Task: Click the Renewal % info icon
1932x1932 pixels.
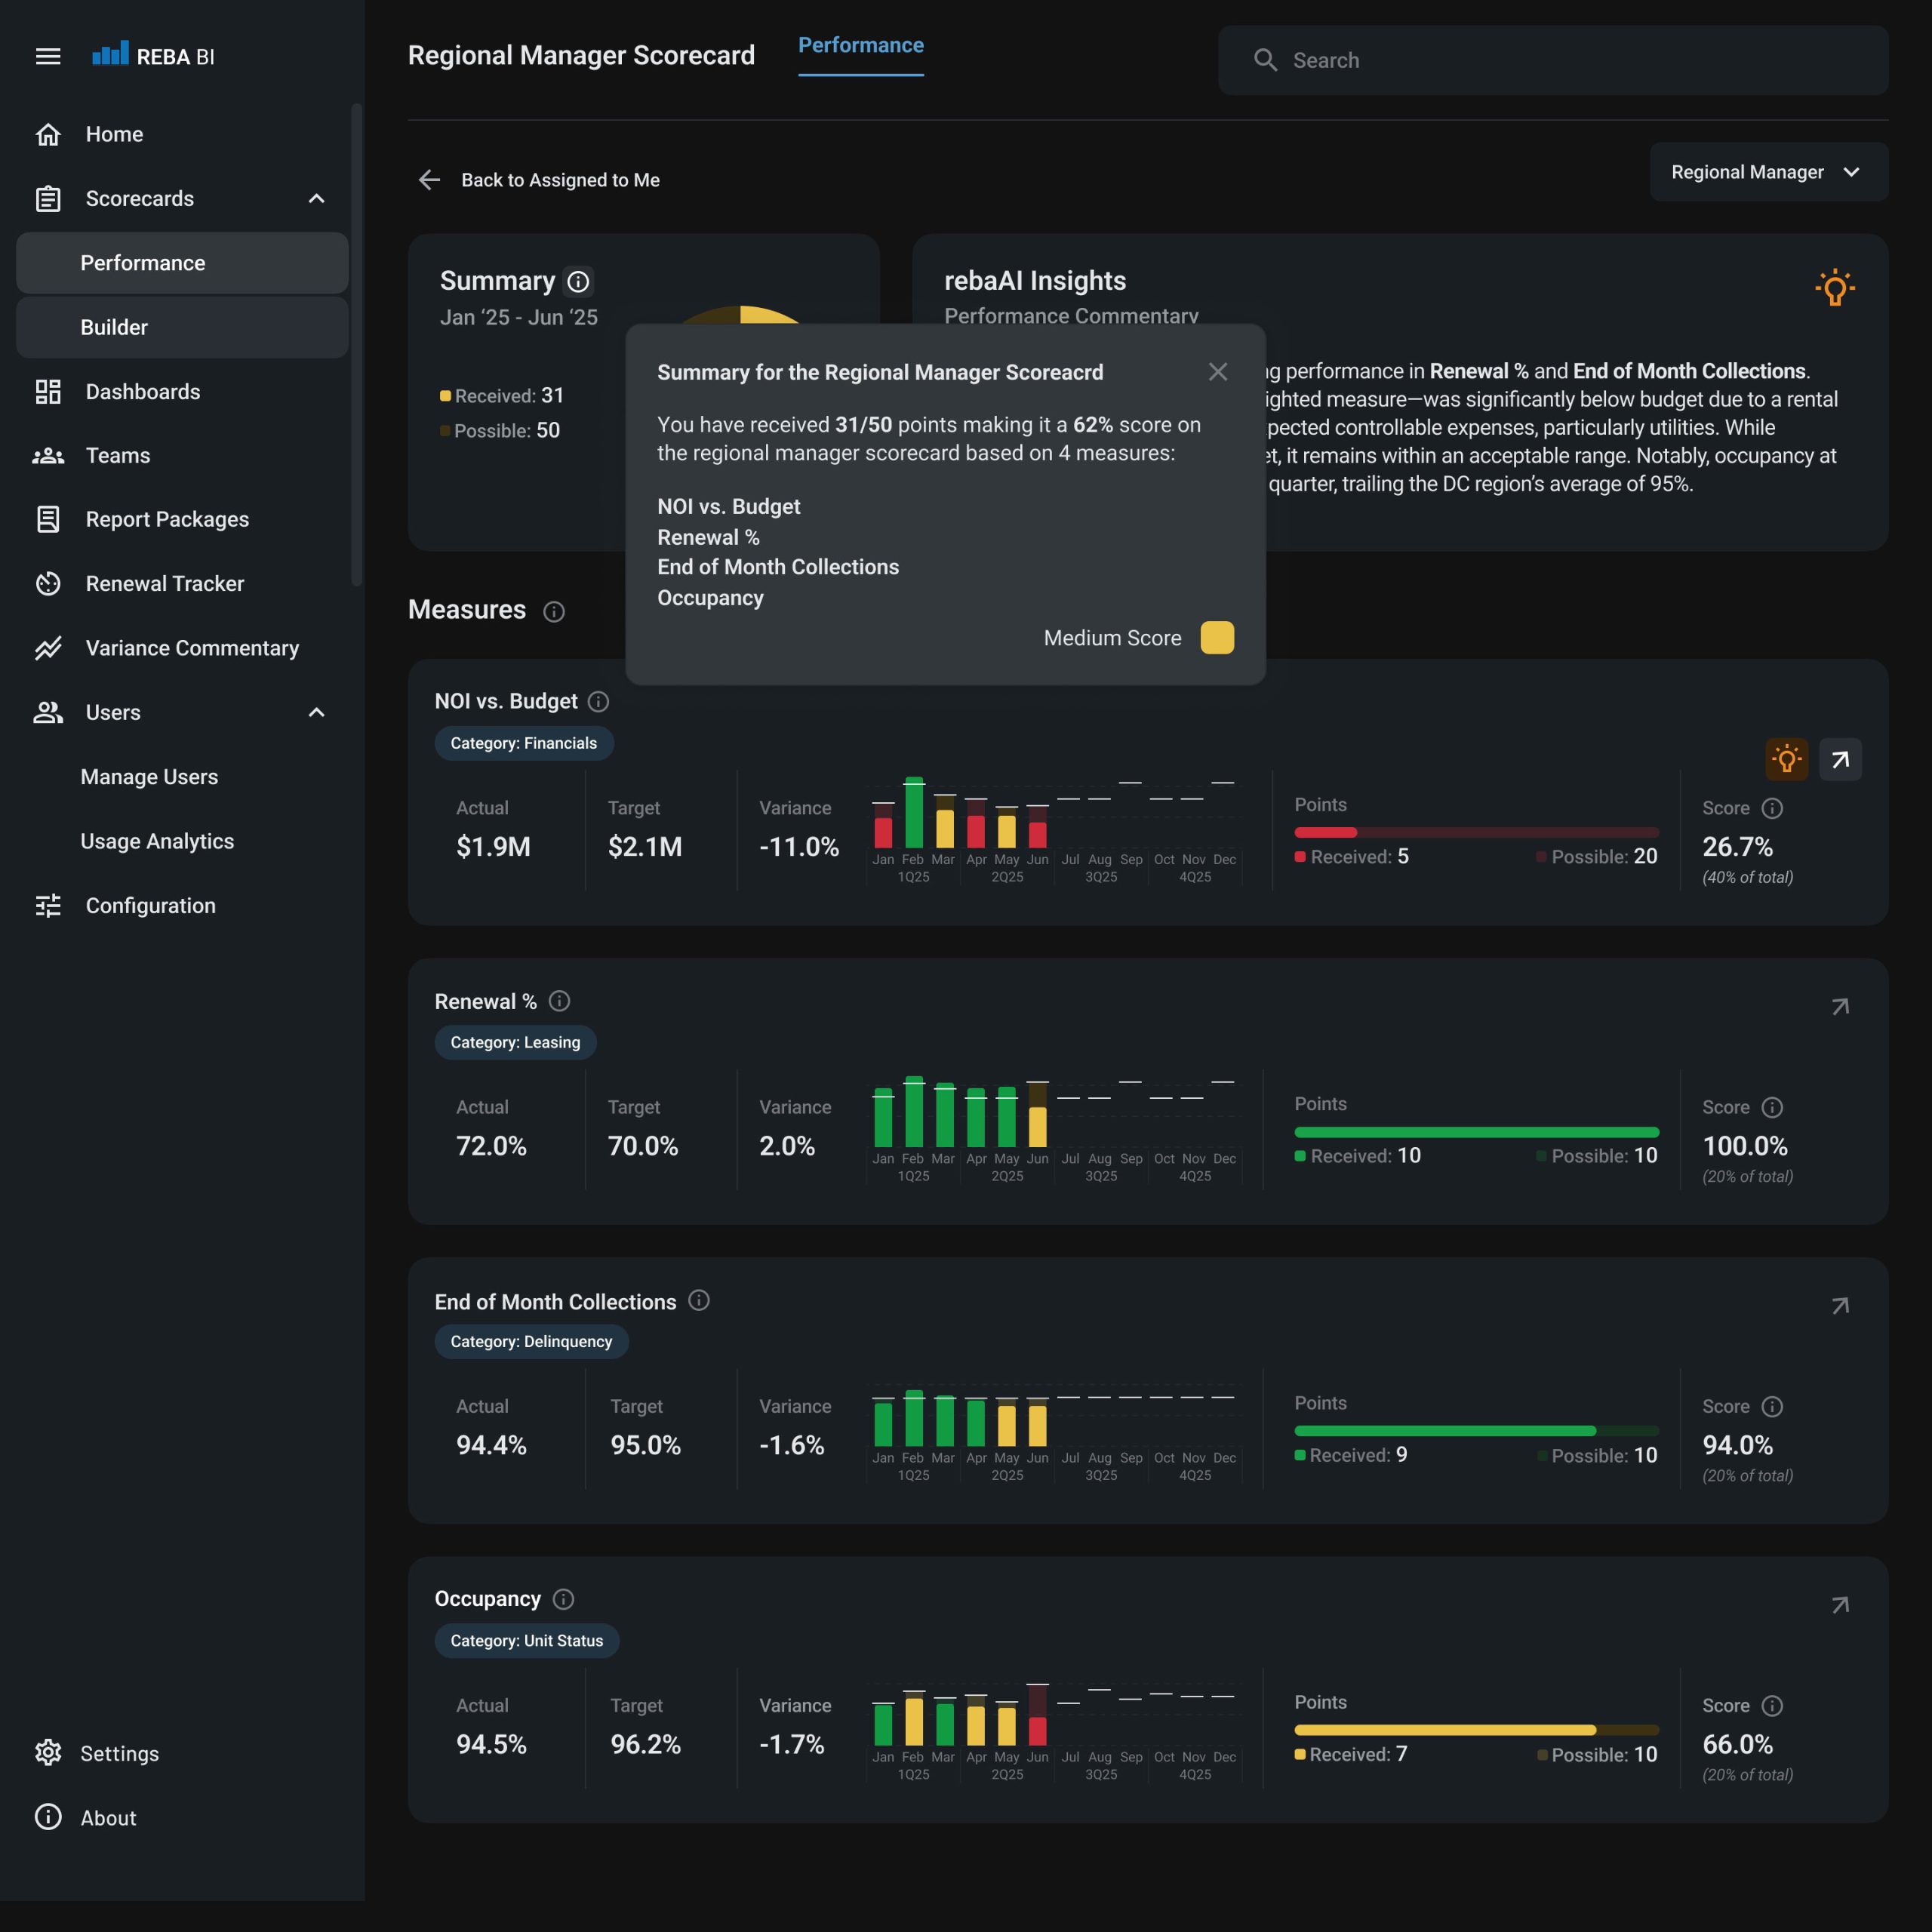Action: point(560,1001)
